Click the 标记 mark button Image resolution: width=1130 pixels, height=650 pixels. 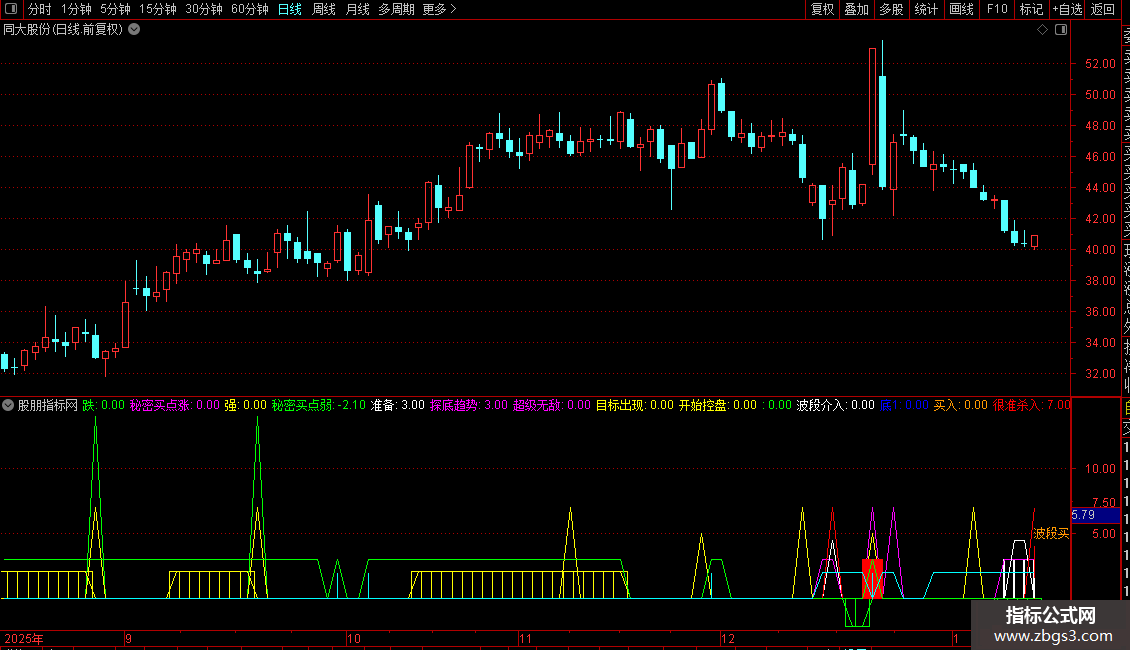coord(1031,9)
